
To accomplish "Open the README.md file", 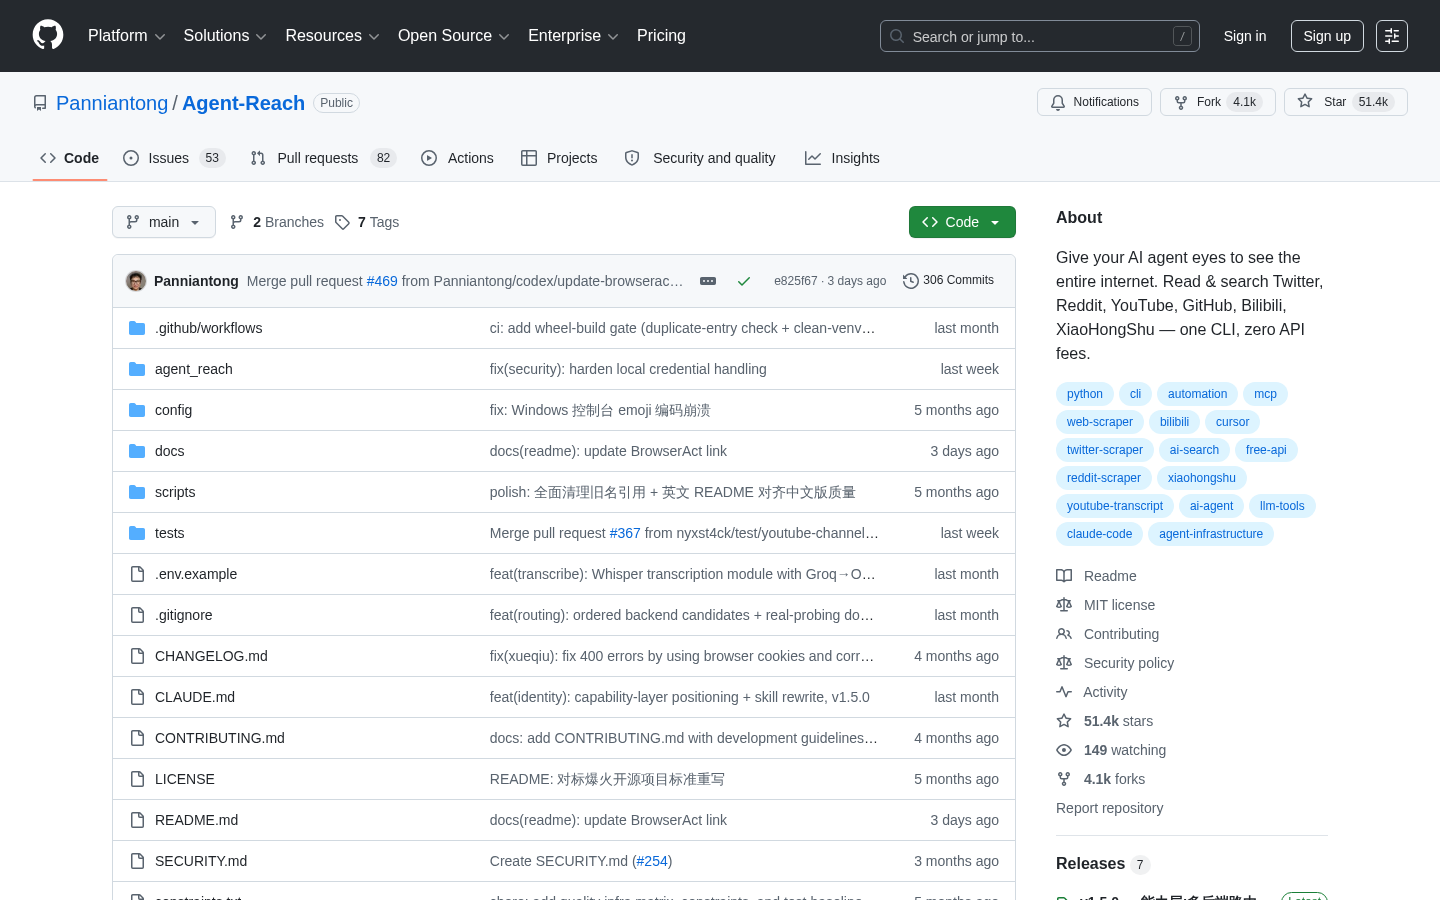I will click(x=196, y=820).
